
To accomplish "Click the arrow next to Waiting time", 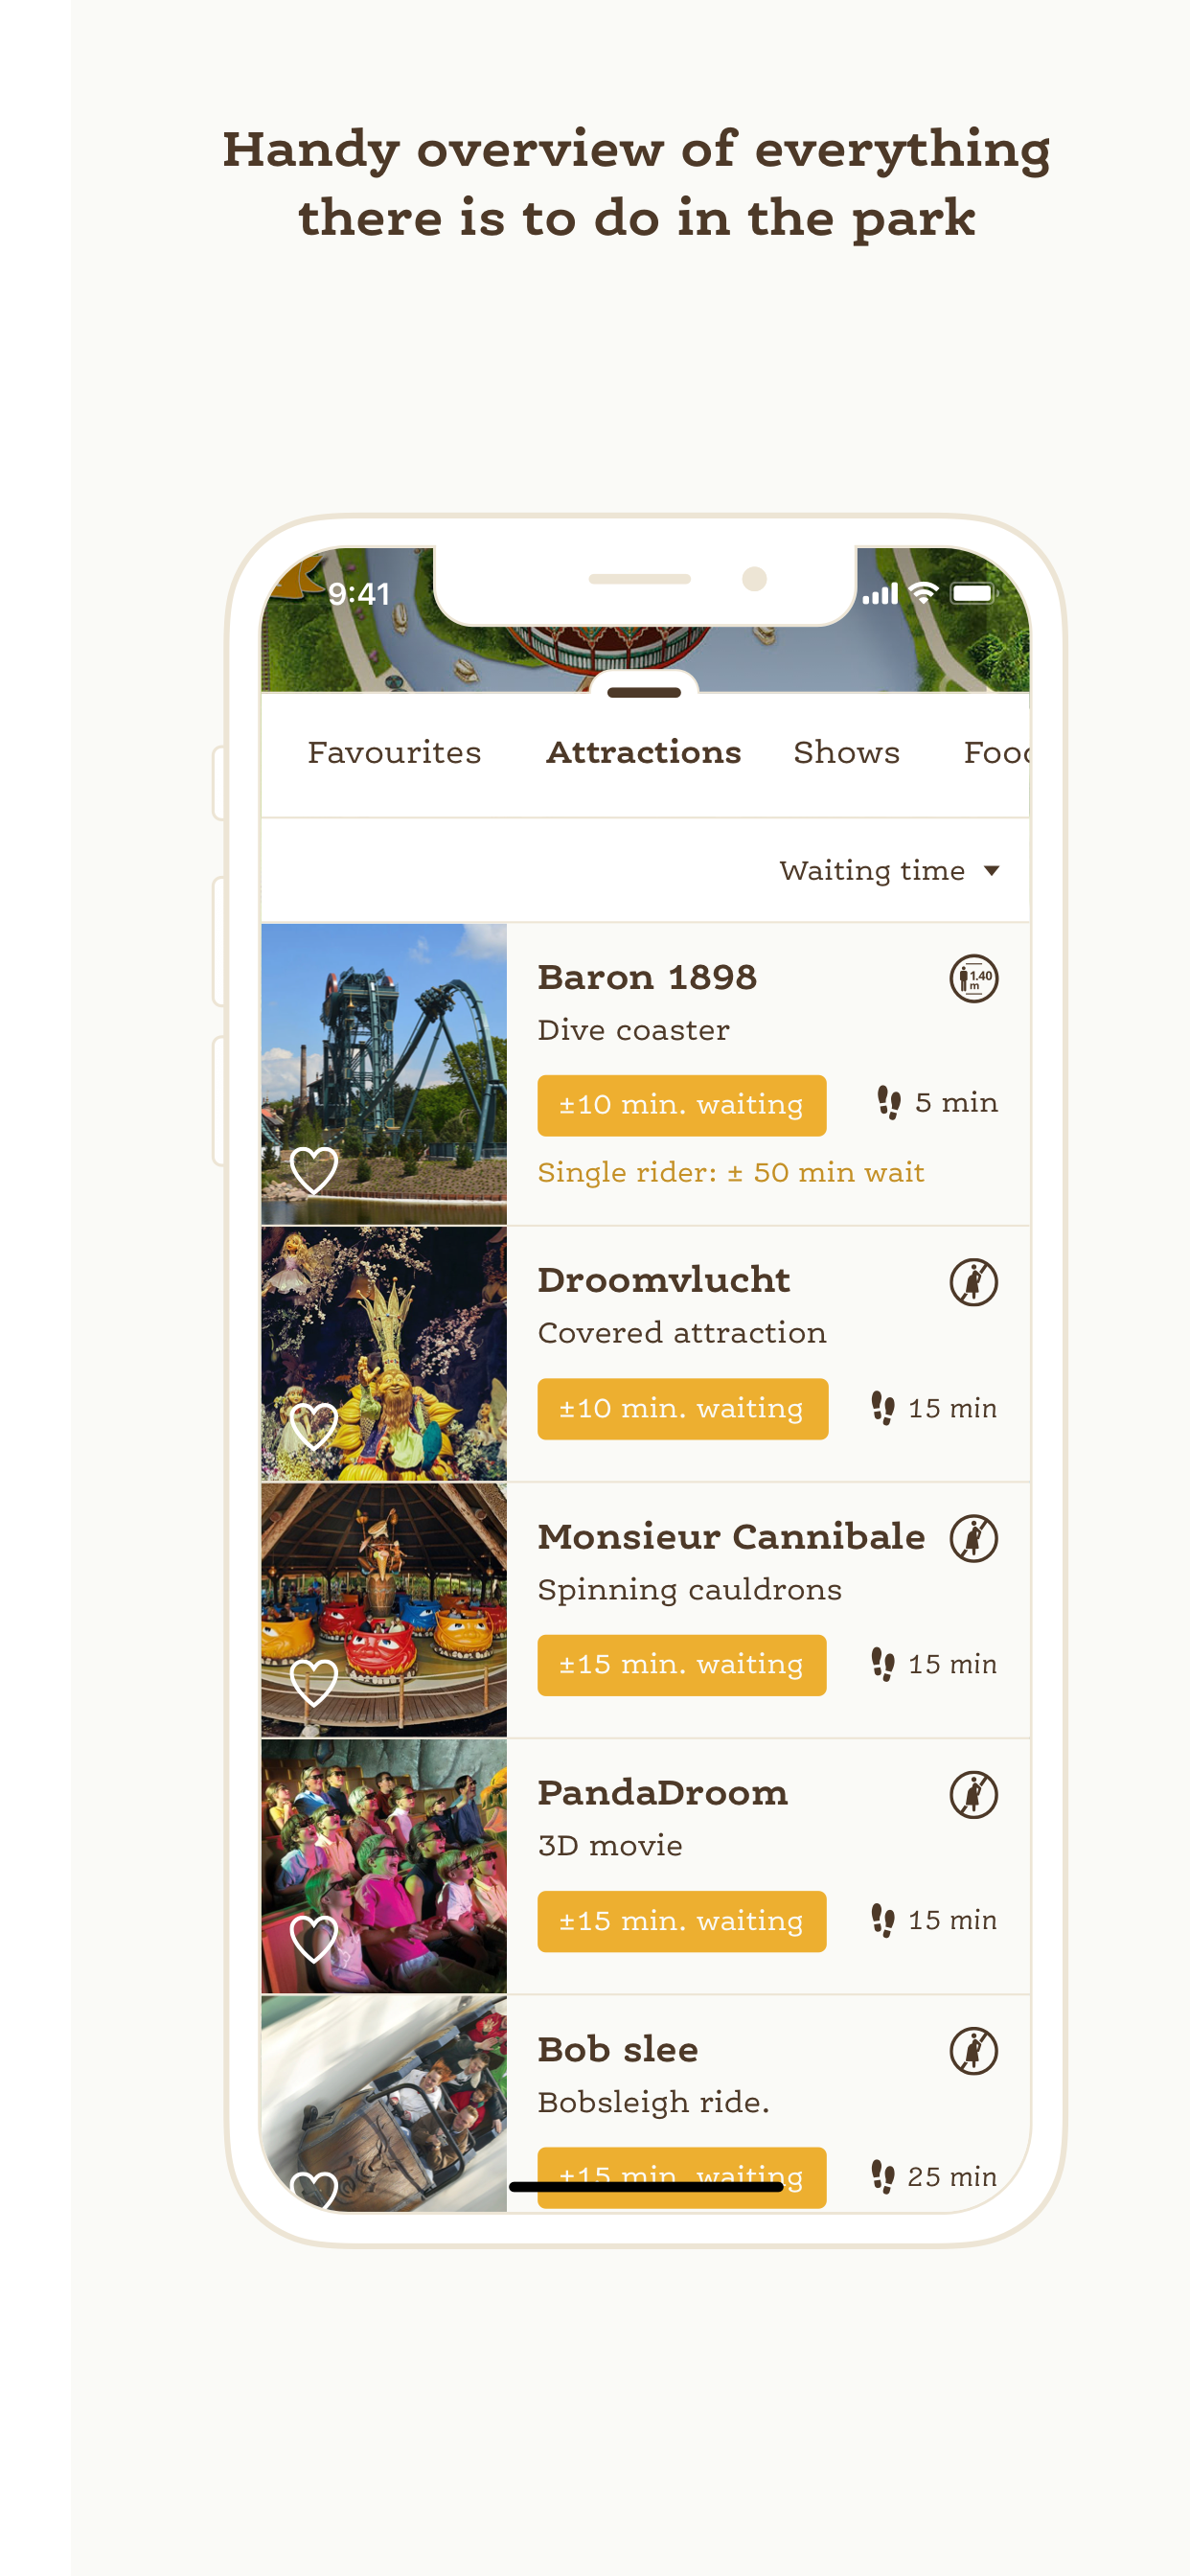I will (x=991, y=871).
